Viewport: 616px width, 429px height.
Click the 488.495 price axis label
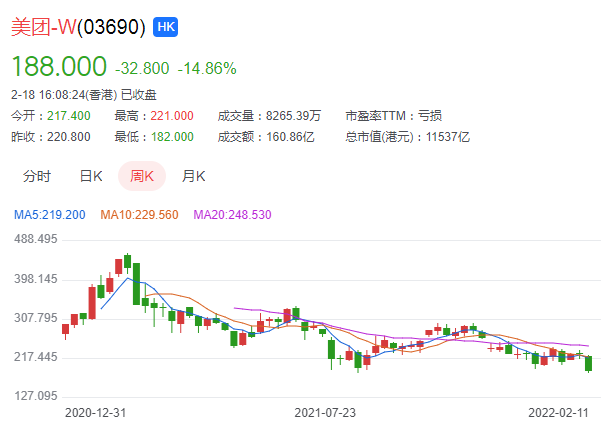pyautogui.click(x=36, y=239)
